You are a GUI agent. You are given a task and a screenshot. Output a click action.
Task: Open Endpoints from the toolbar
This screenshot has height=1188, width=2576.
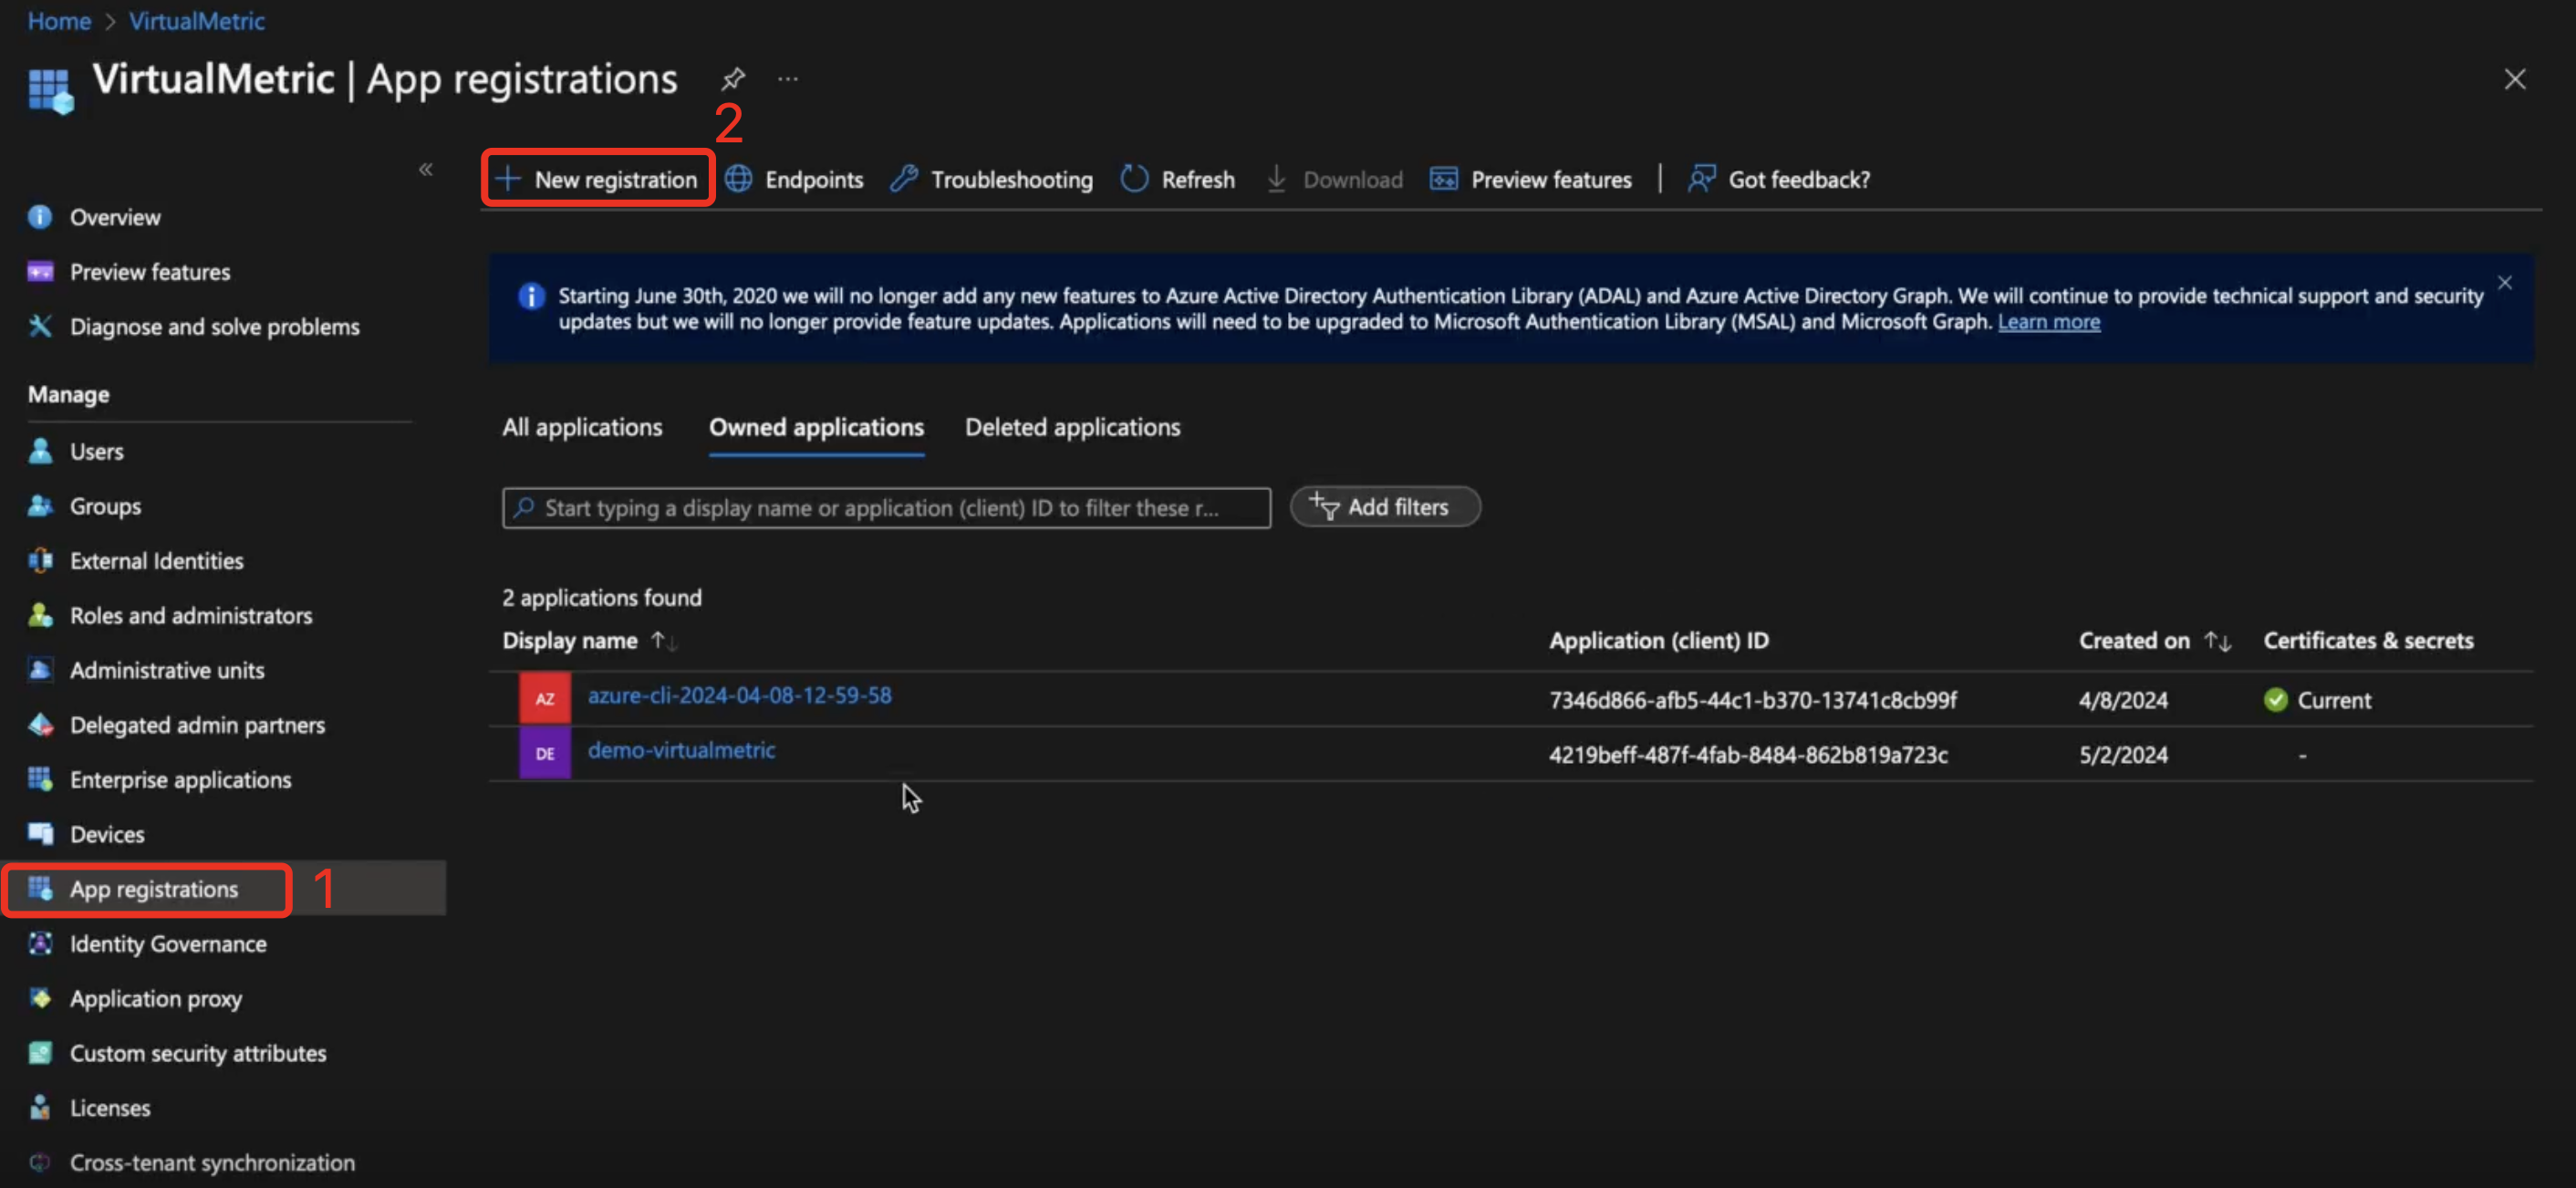click(x=795, y=179)
